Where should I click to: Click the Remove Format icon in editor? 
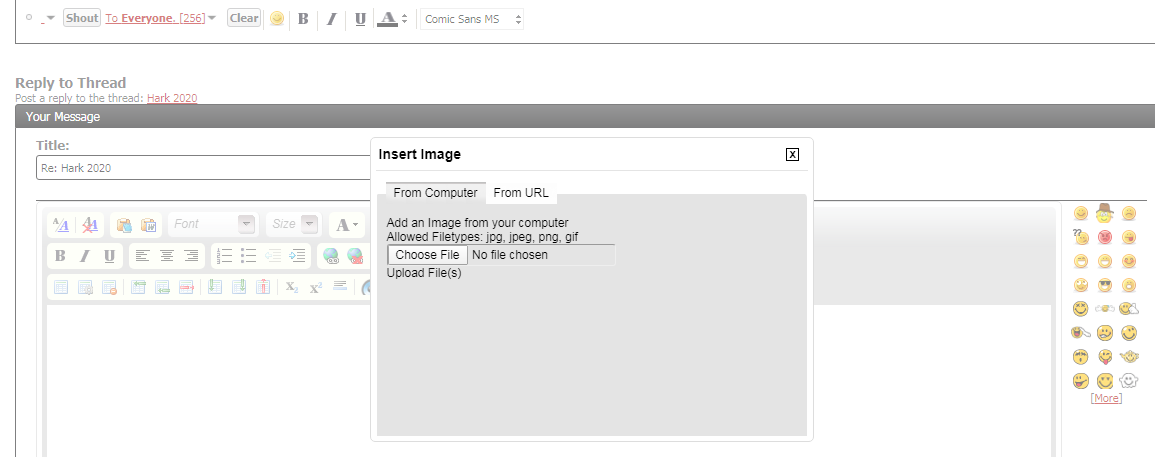pyautogui.click(x=90, y=225)
